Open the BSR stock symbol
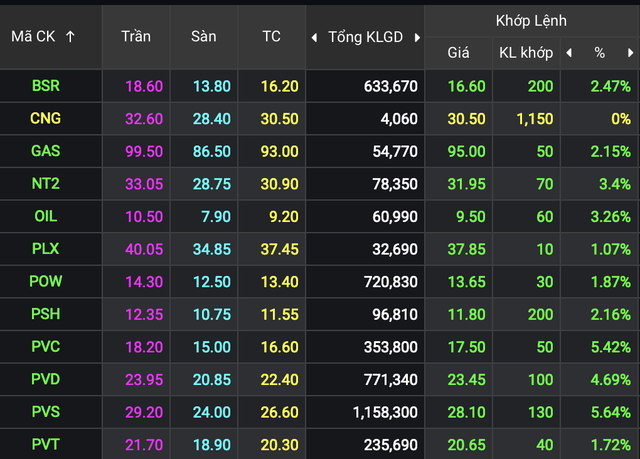Viewport: 640px width, 459px height. [x=45, y=87]
